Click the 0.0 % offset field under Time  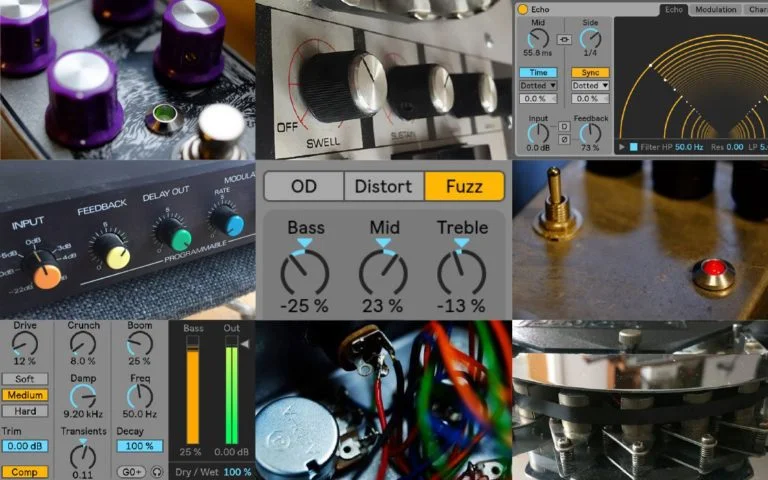click(538, 98)
